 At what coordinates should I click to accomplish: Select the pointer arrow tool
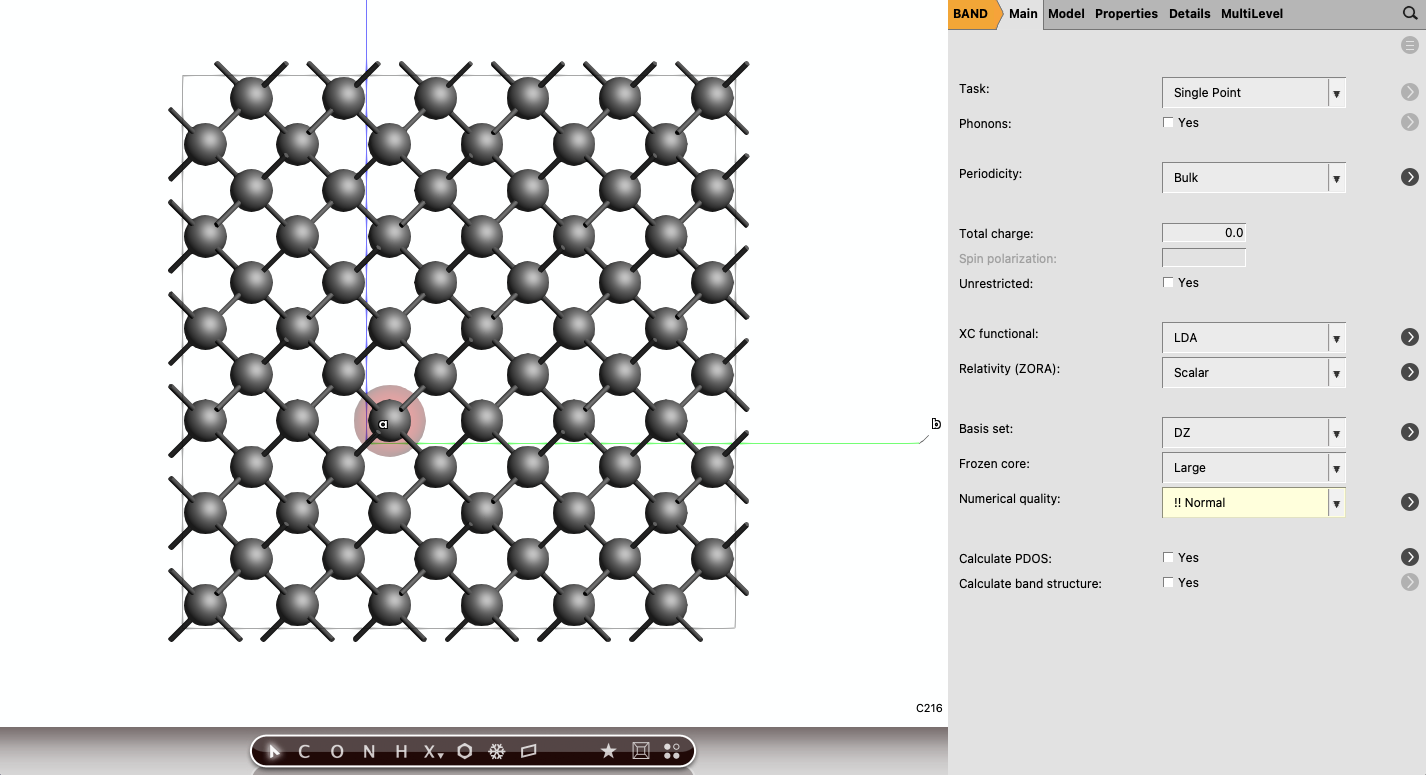click(274, 751)
